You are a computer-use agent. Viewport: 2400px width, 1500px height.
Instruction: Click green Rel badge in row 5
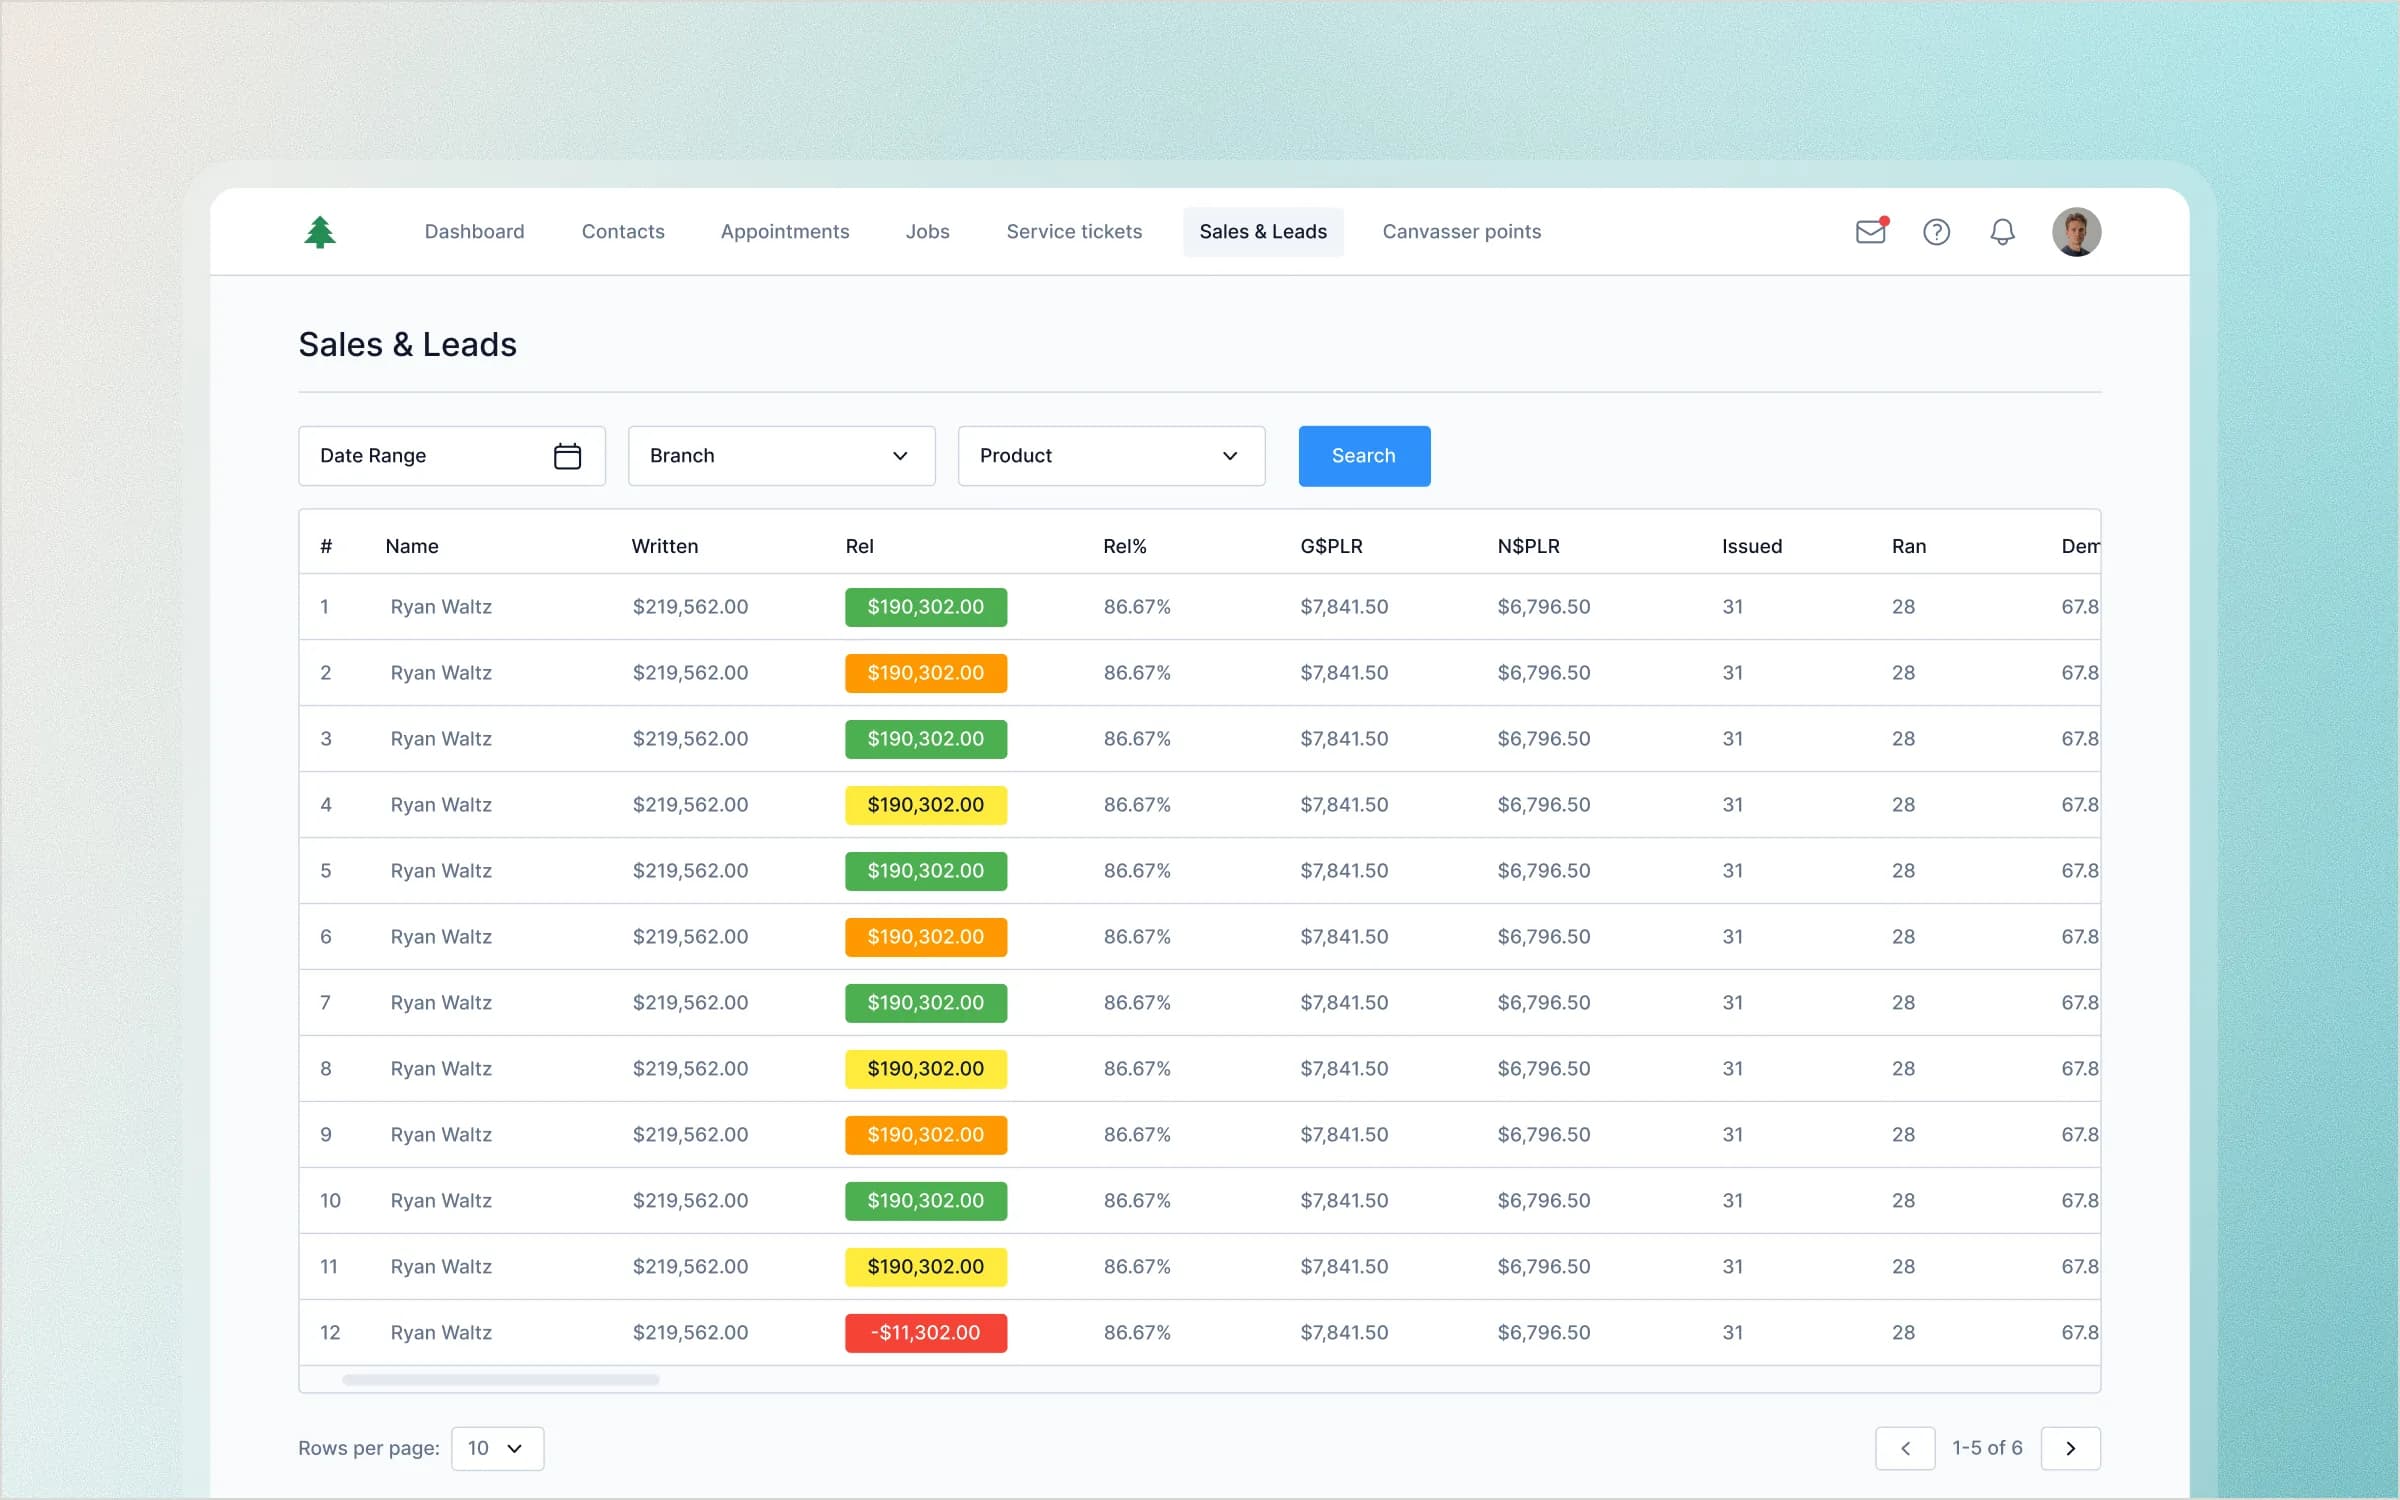point(926,871)
